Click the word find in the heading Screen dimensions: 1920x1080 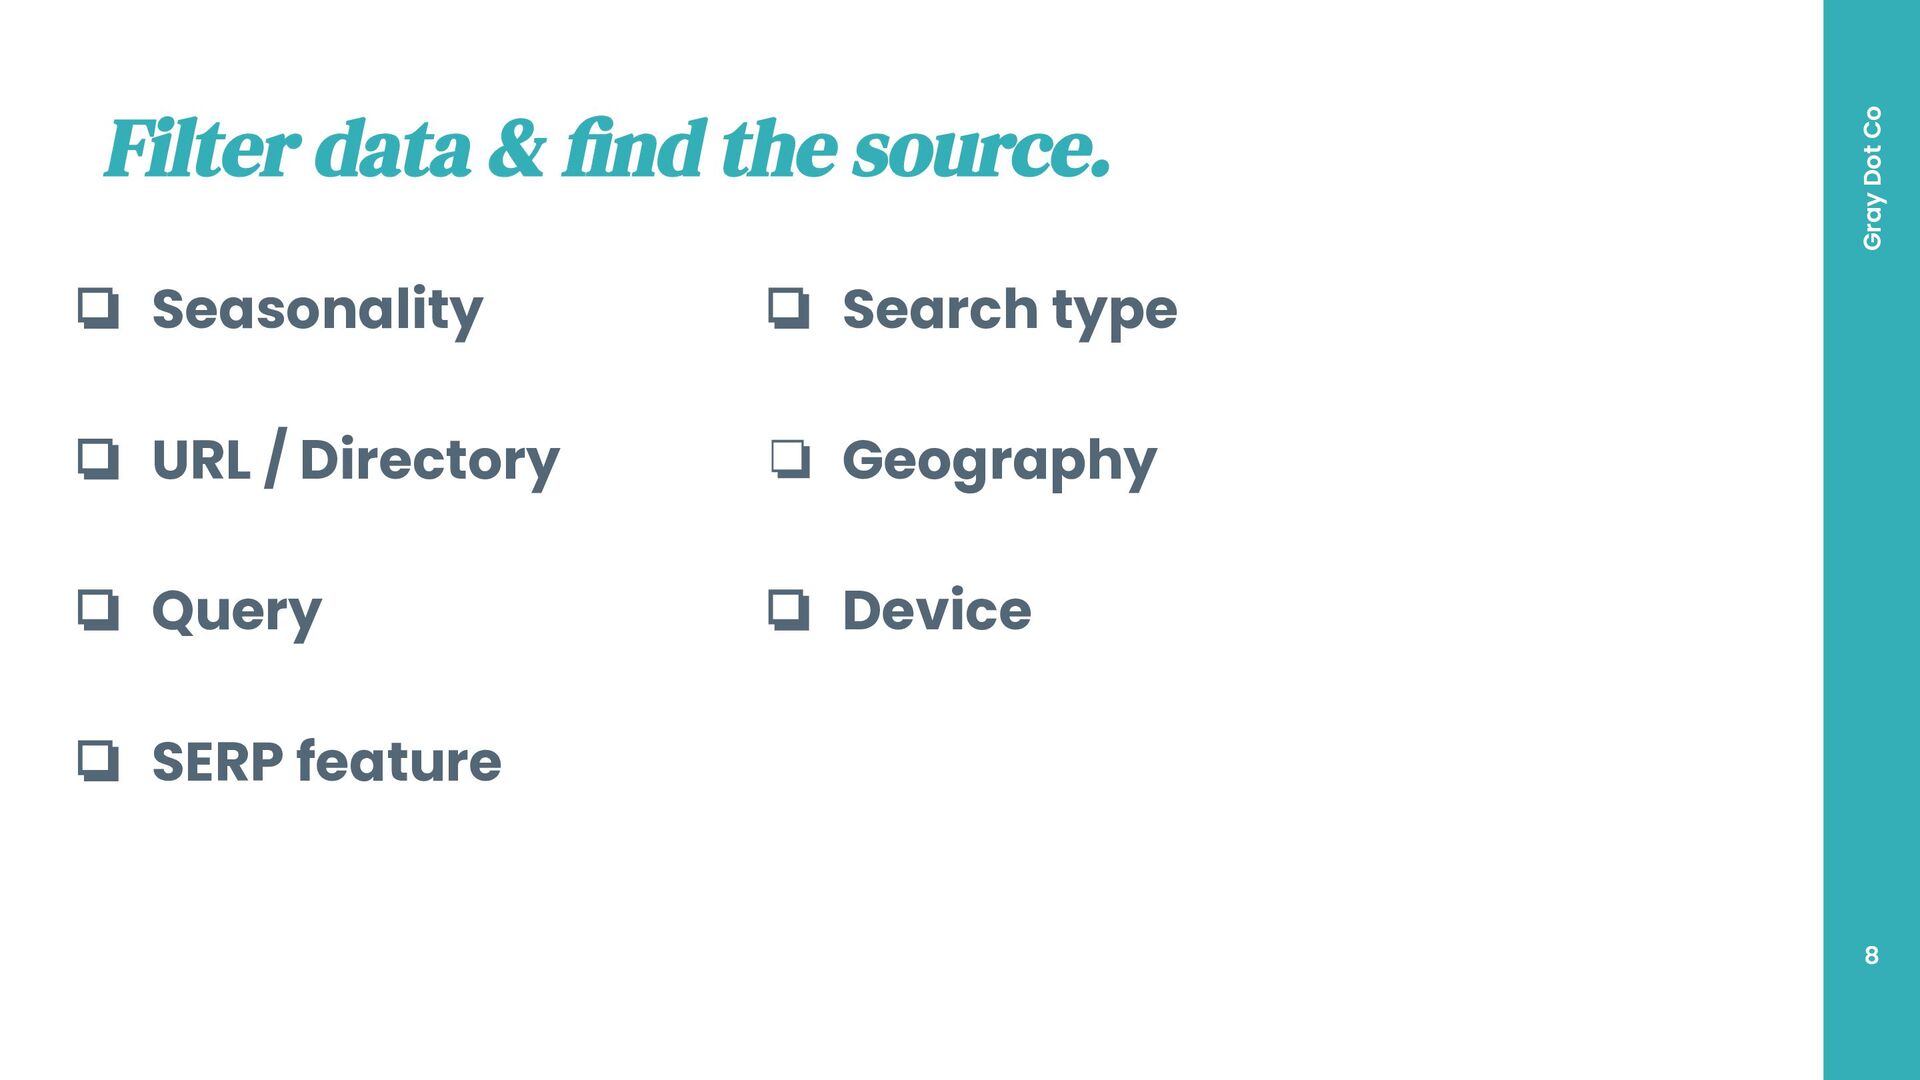click(x=635, y=150)
